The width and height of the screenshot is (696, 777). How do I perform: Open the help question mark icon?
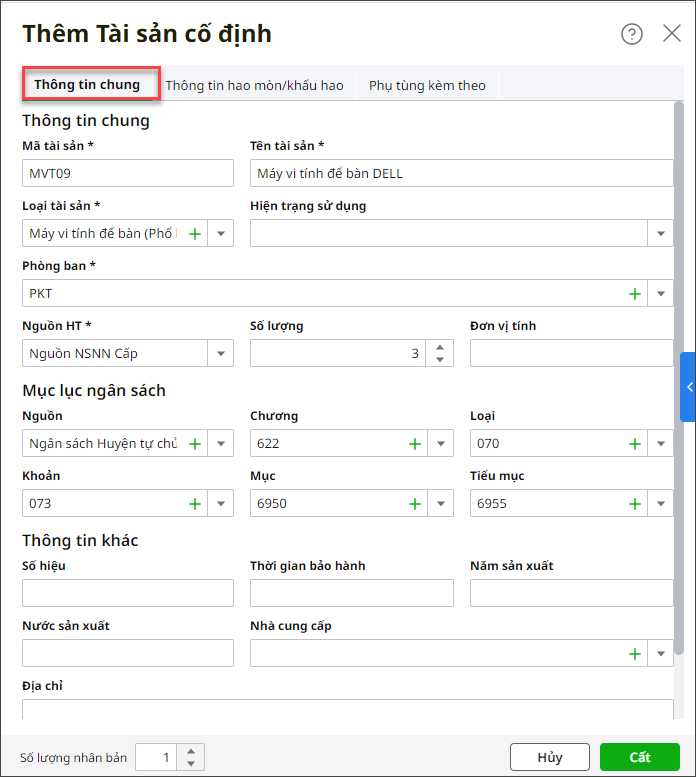(x=632, y=34)
